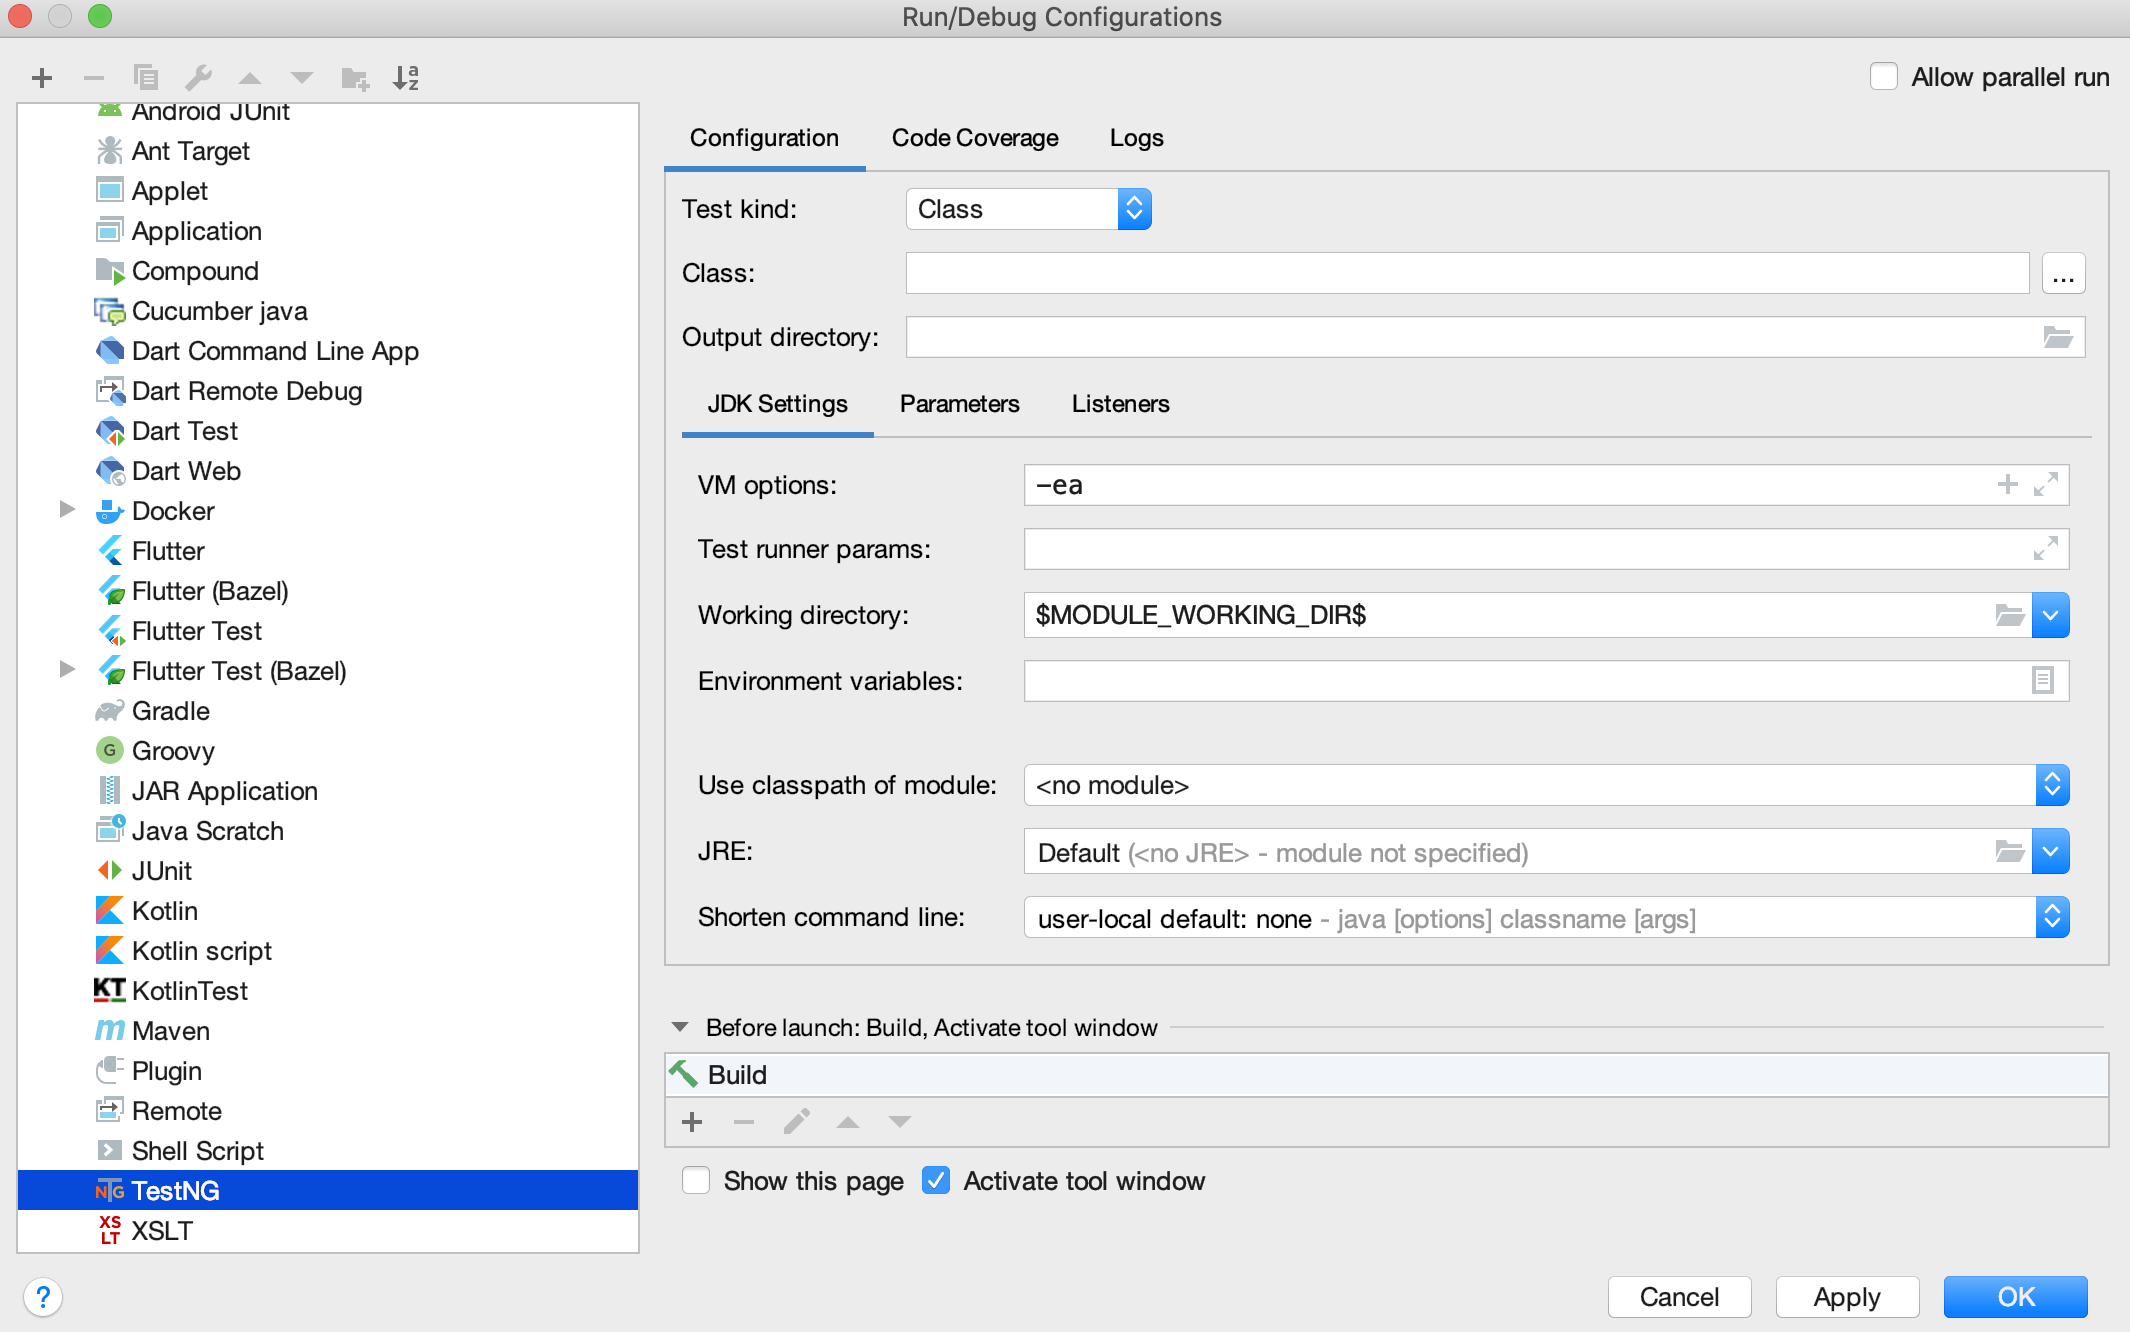Enable Show this page
2130x1332 pixels.
[696, 1181]
